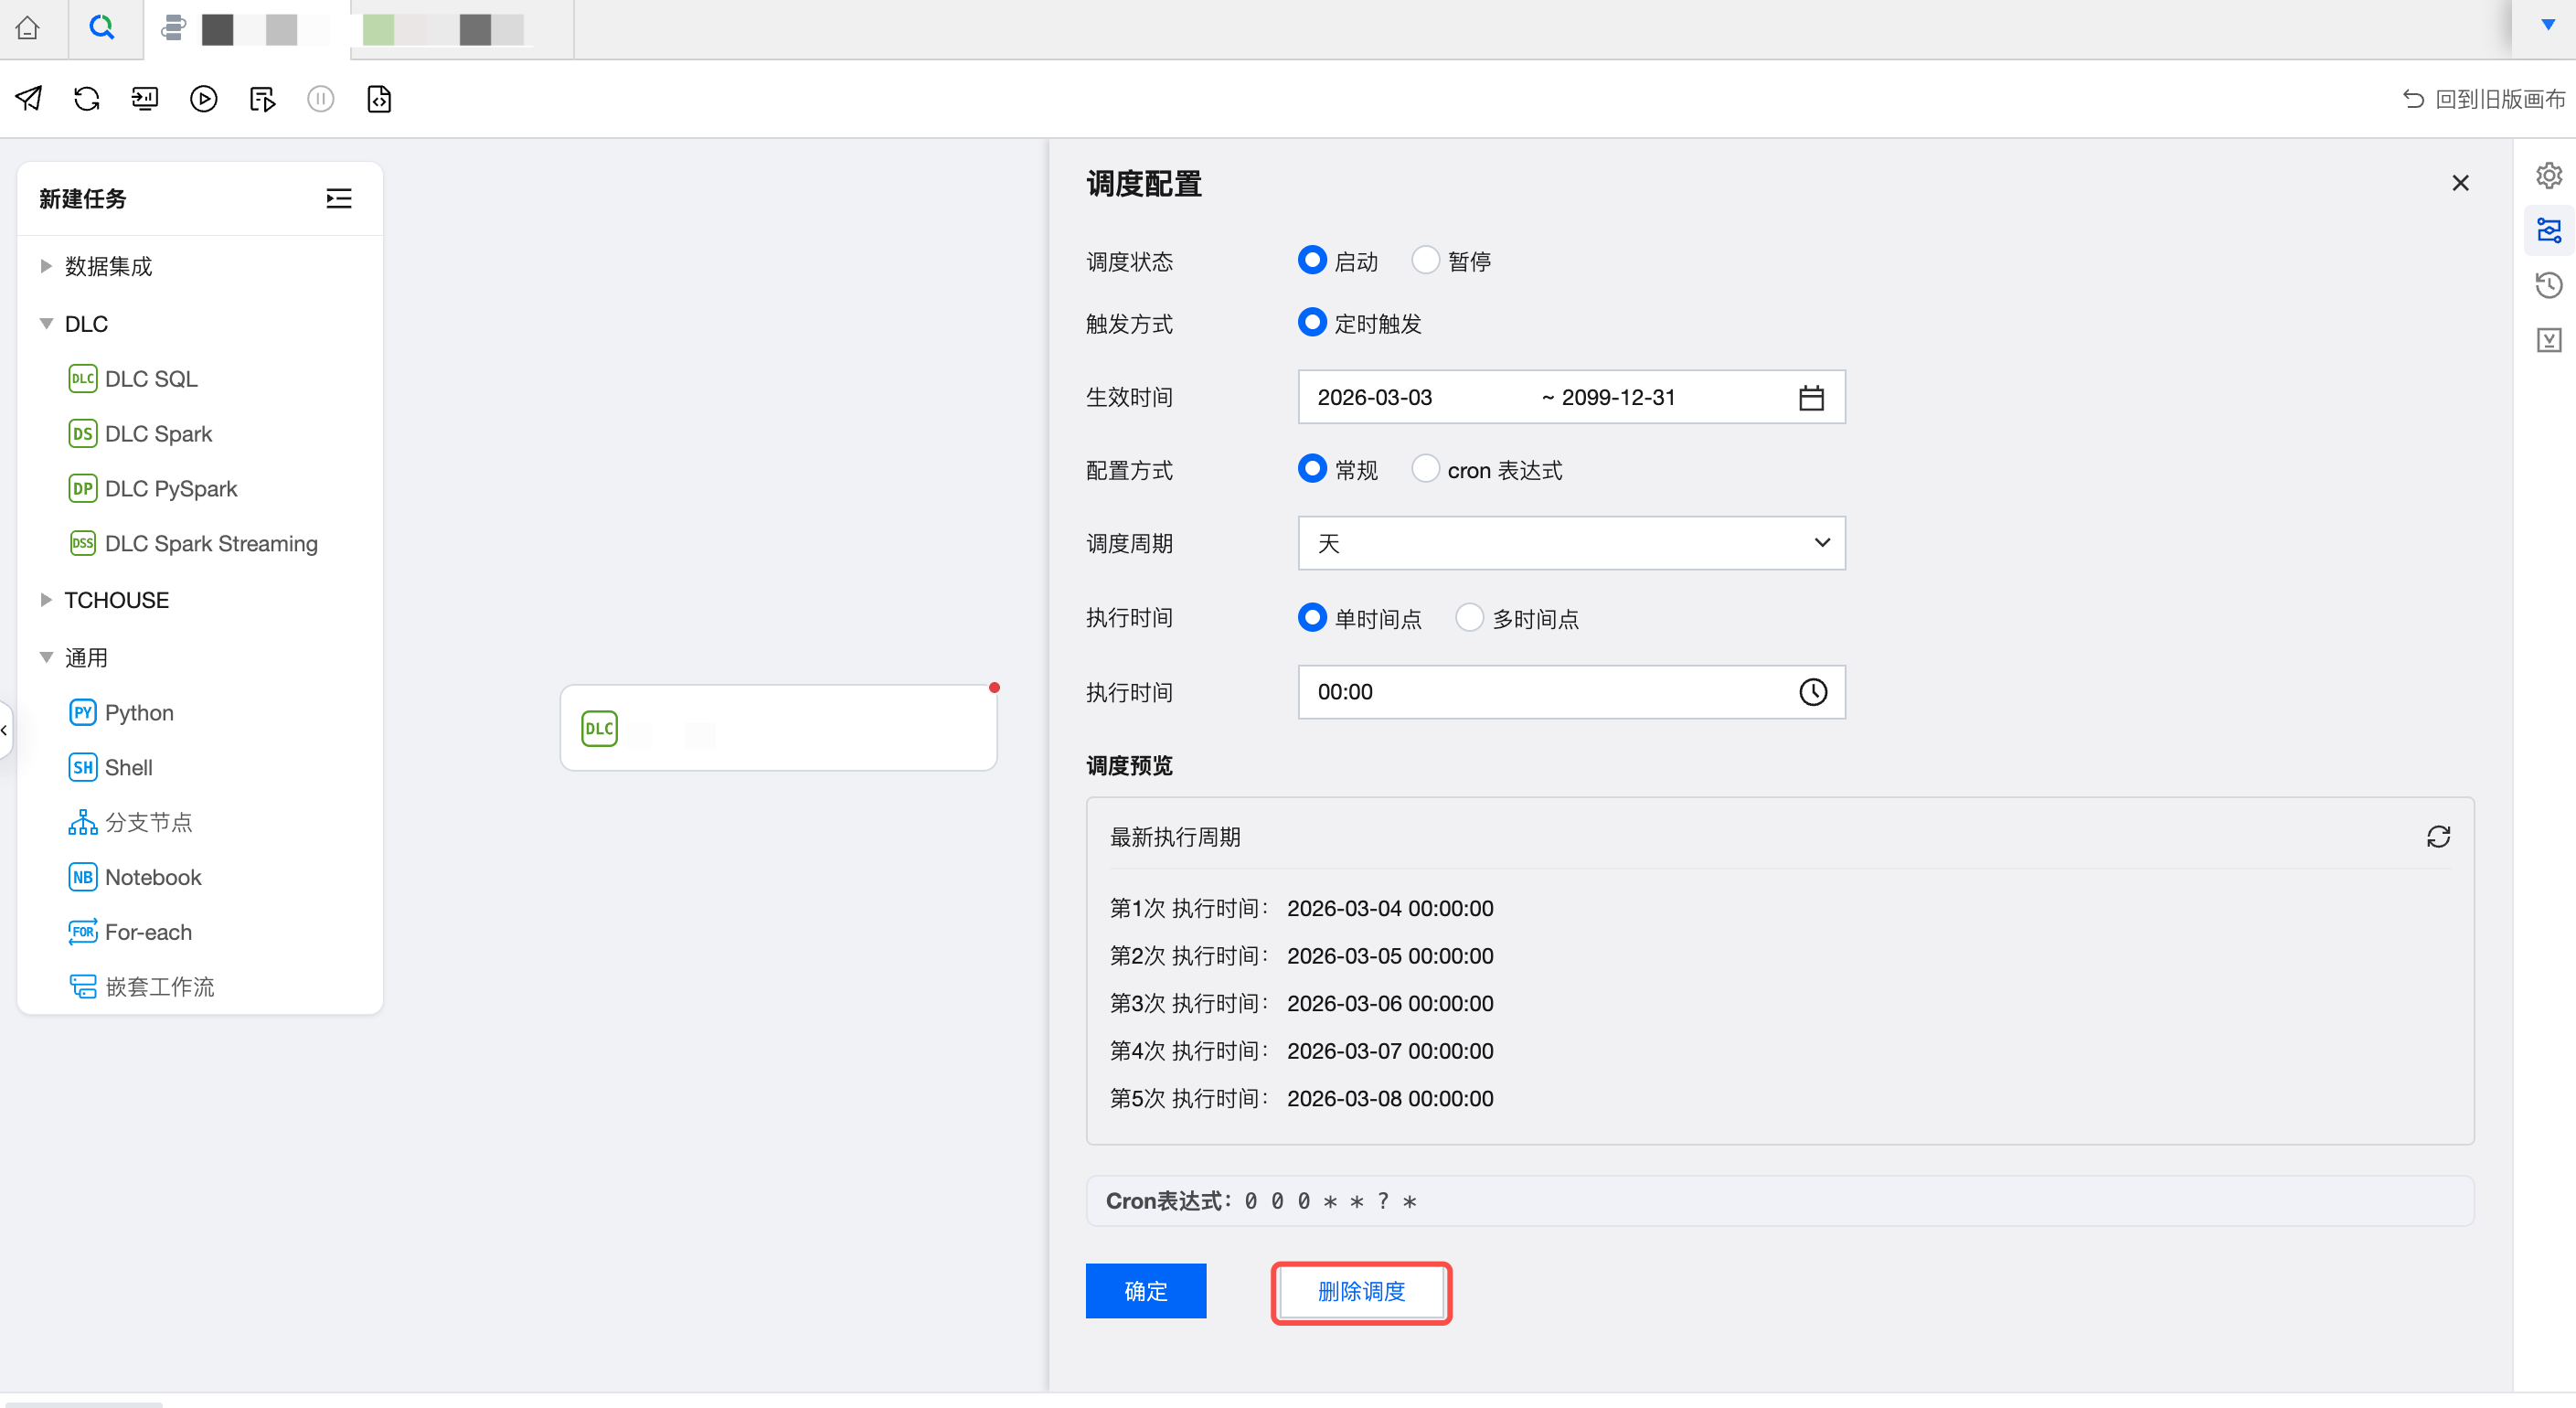Click the paper plane submit icon

28,99
